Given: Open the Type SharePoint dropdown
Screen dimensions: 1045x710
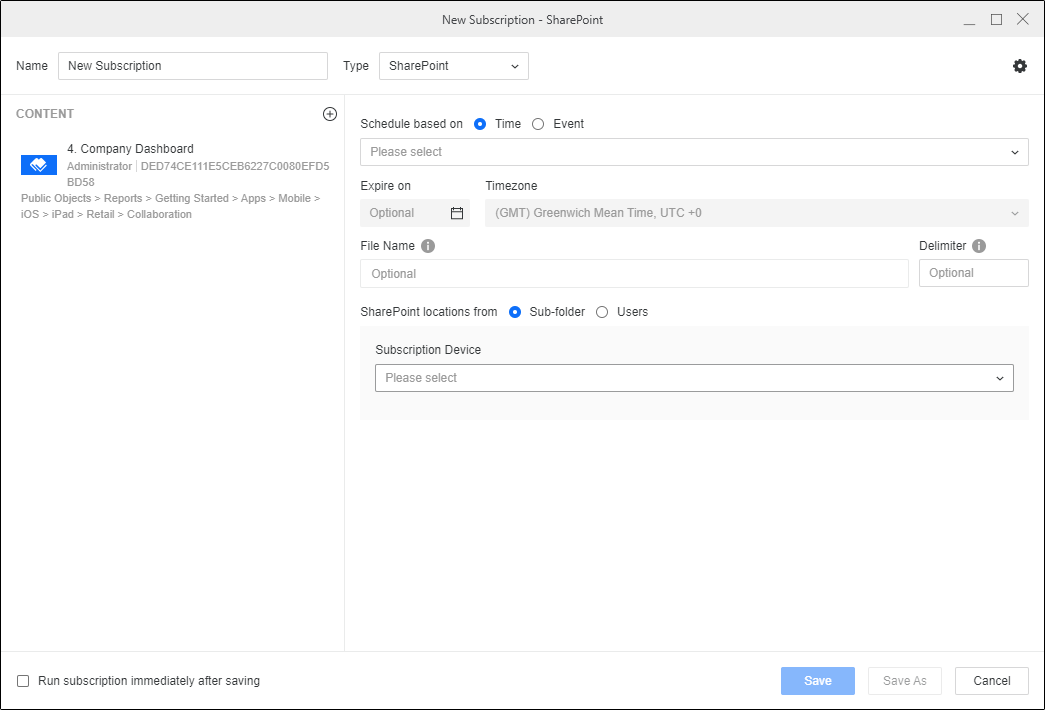Looking at the screenshot, I should click(x=453, y=66).
